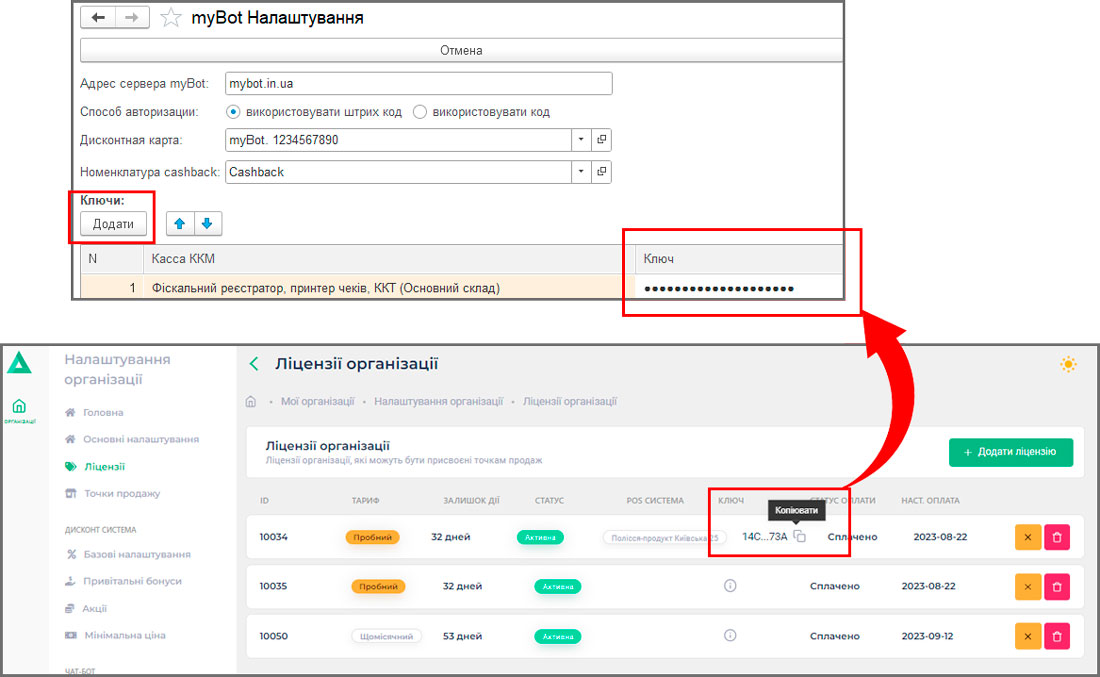Open Точки продажу in sidebar
1100x677 pixels.
(x=121, y=493)
